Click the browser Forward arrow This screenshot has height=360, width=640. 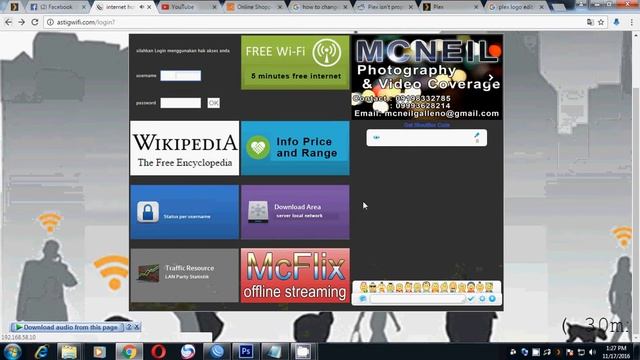pyautogui.click(x=22, y=22)
